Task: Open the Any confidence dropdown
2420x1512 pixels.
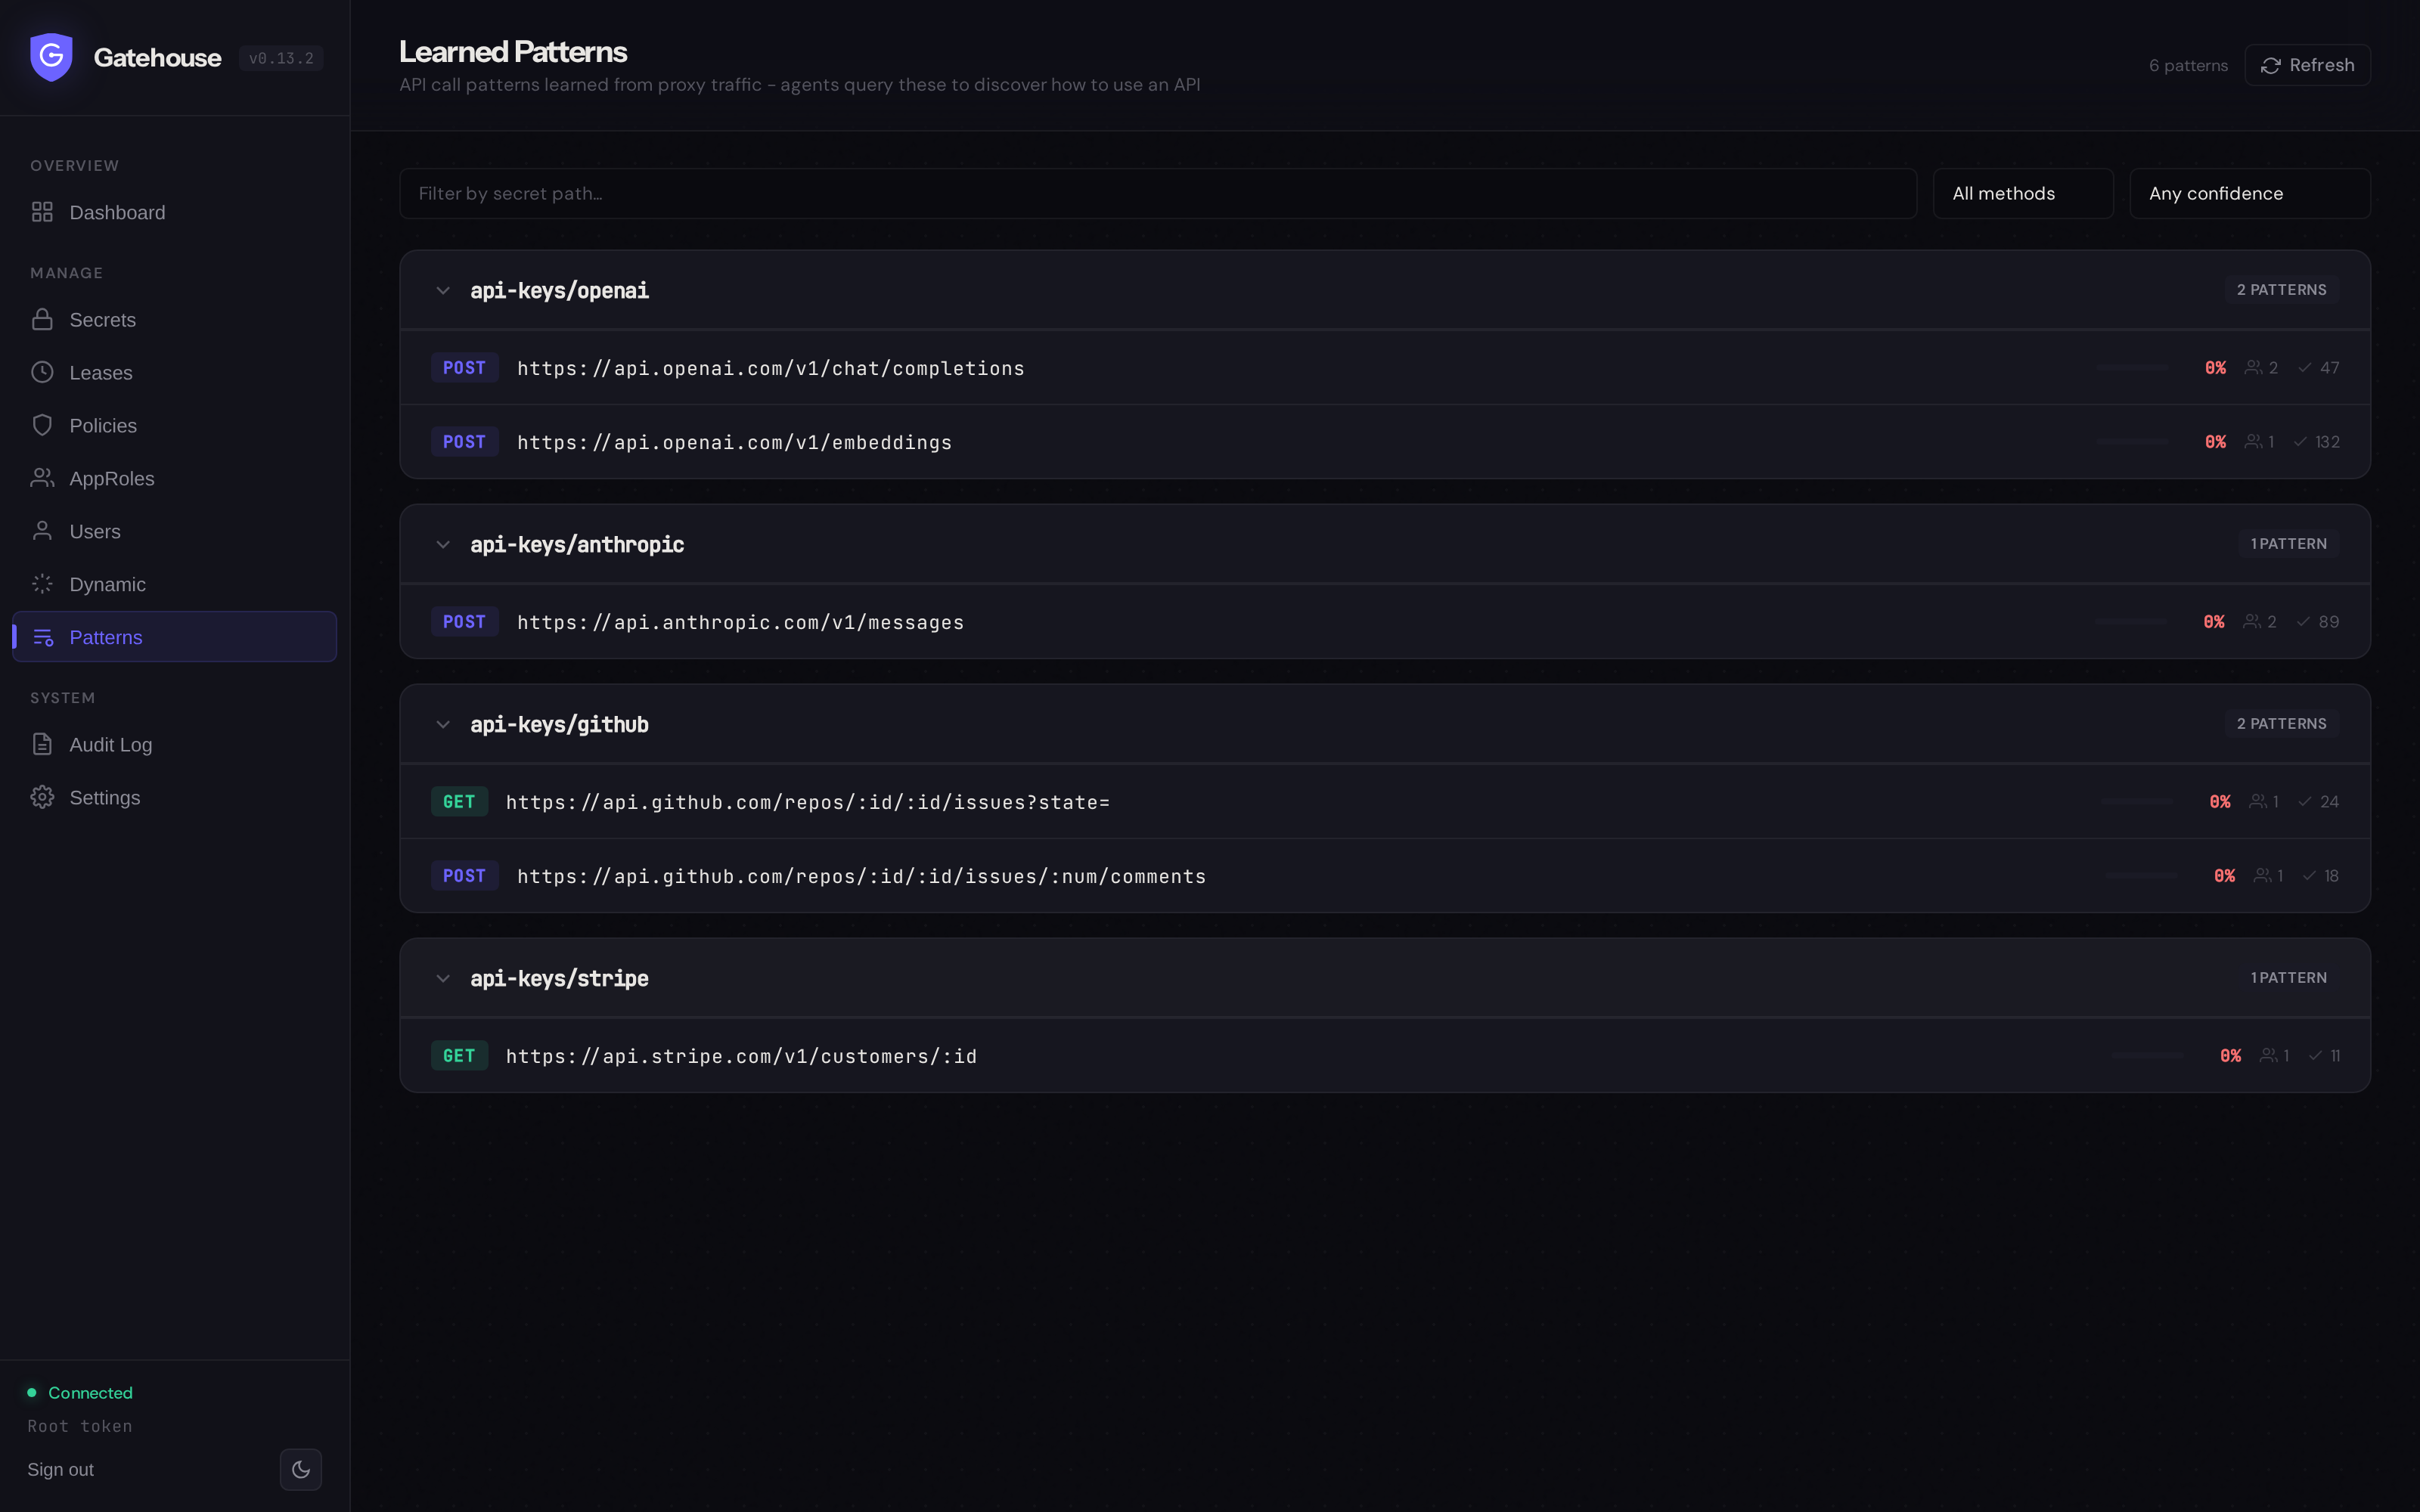Action: pos(2250,193)
